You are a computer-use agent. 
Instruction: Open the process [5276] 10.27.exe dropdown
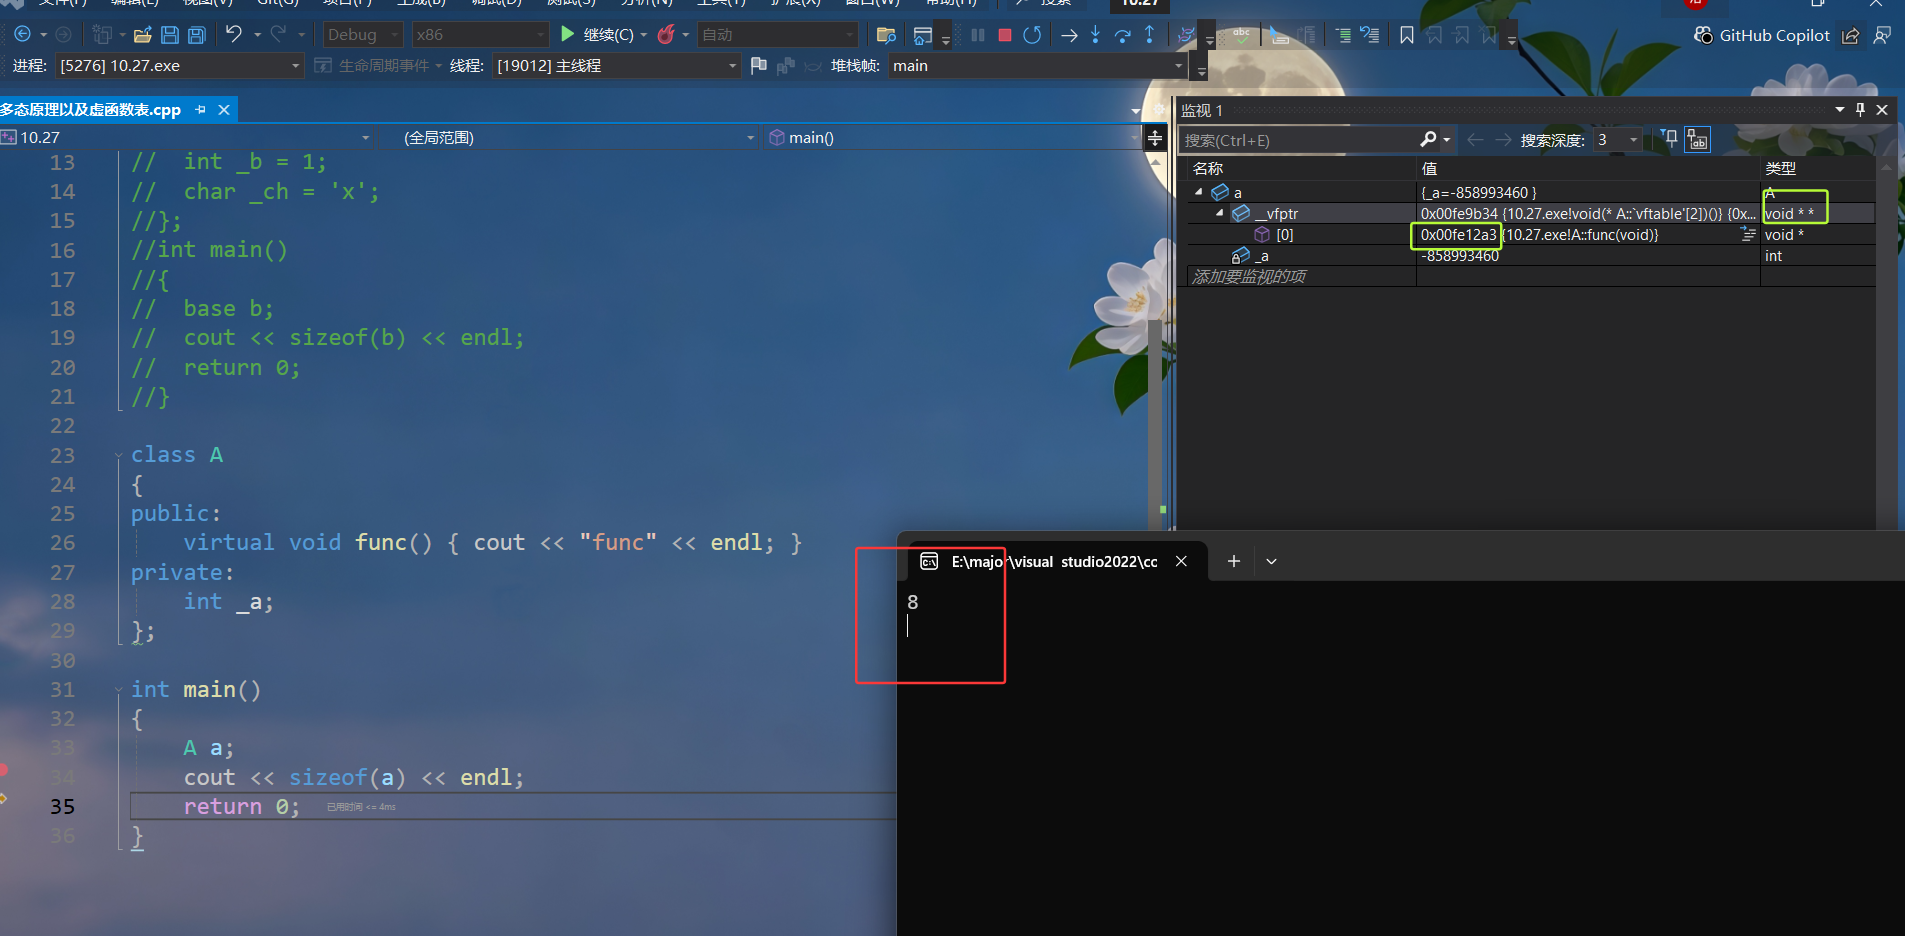(x=179, y=66)
